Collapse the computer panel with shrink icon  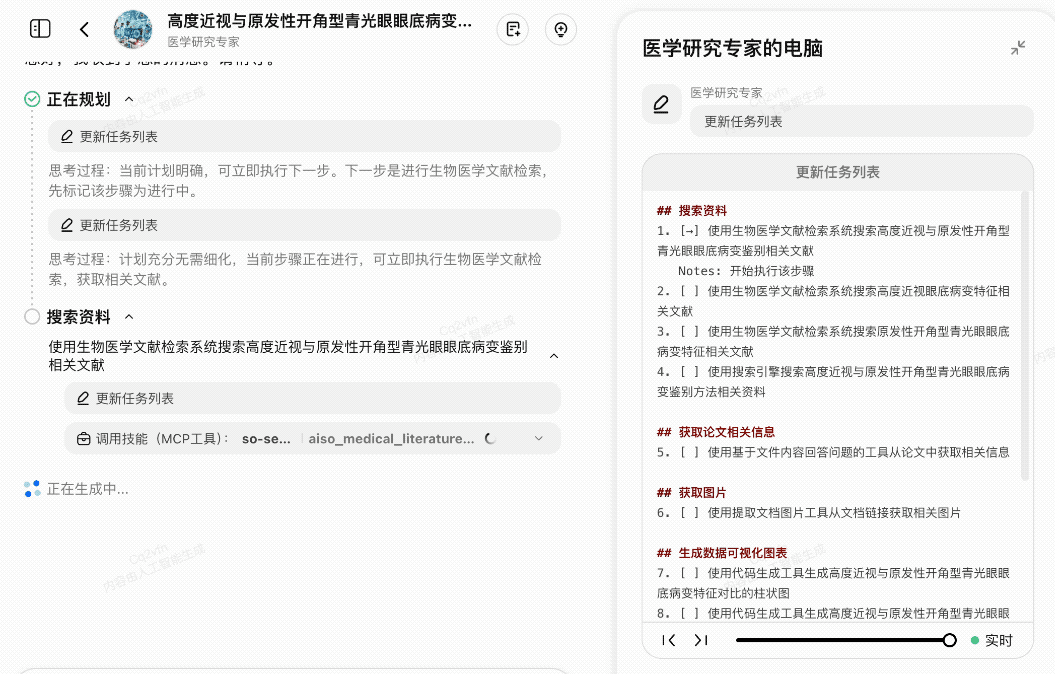pos(1018,48)
